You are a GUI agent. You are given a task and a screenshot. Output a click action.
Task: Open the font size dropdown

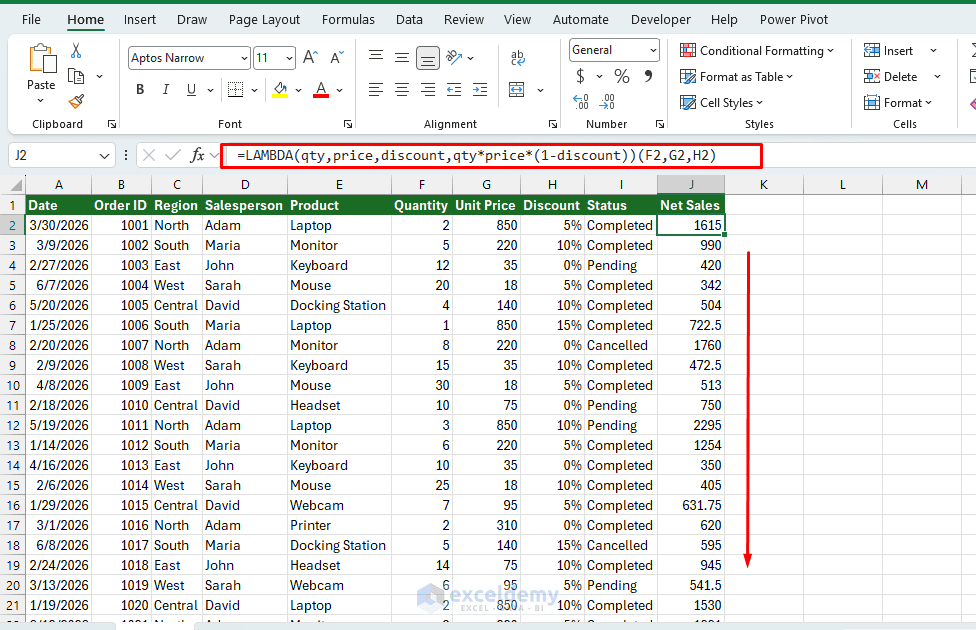[289, 59]
